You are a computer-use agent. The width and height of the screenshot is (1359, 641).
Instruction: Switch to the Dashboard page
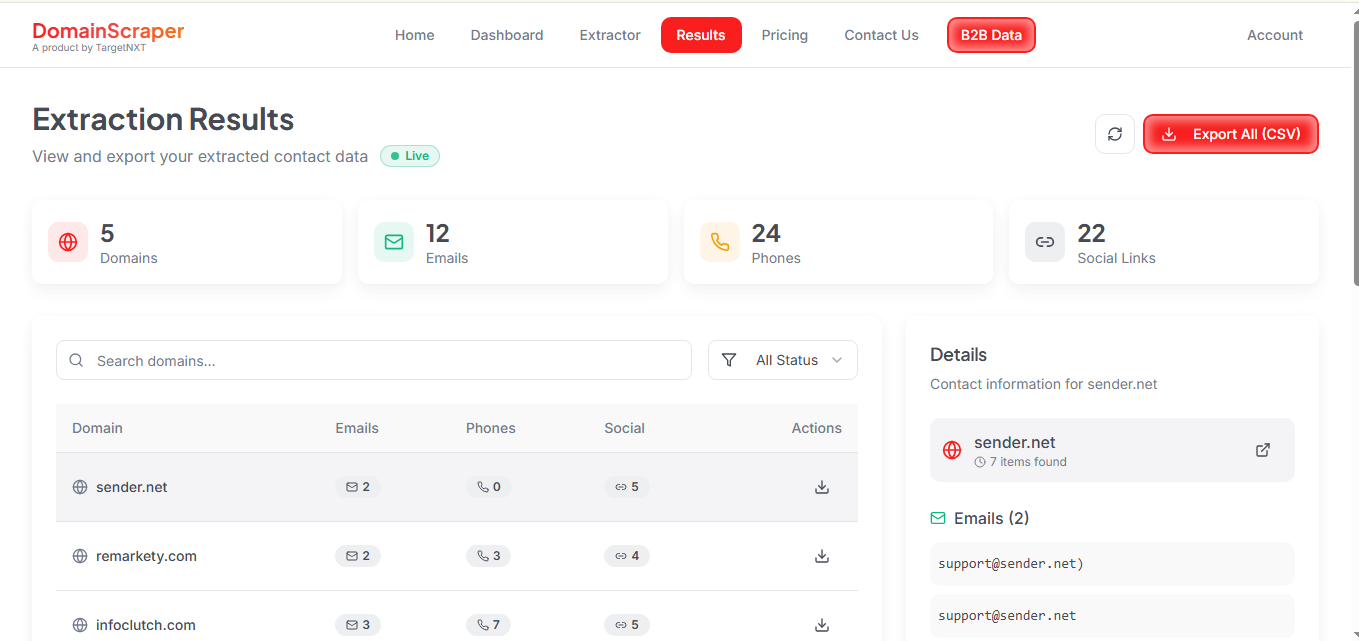(x=506, y=34)
